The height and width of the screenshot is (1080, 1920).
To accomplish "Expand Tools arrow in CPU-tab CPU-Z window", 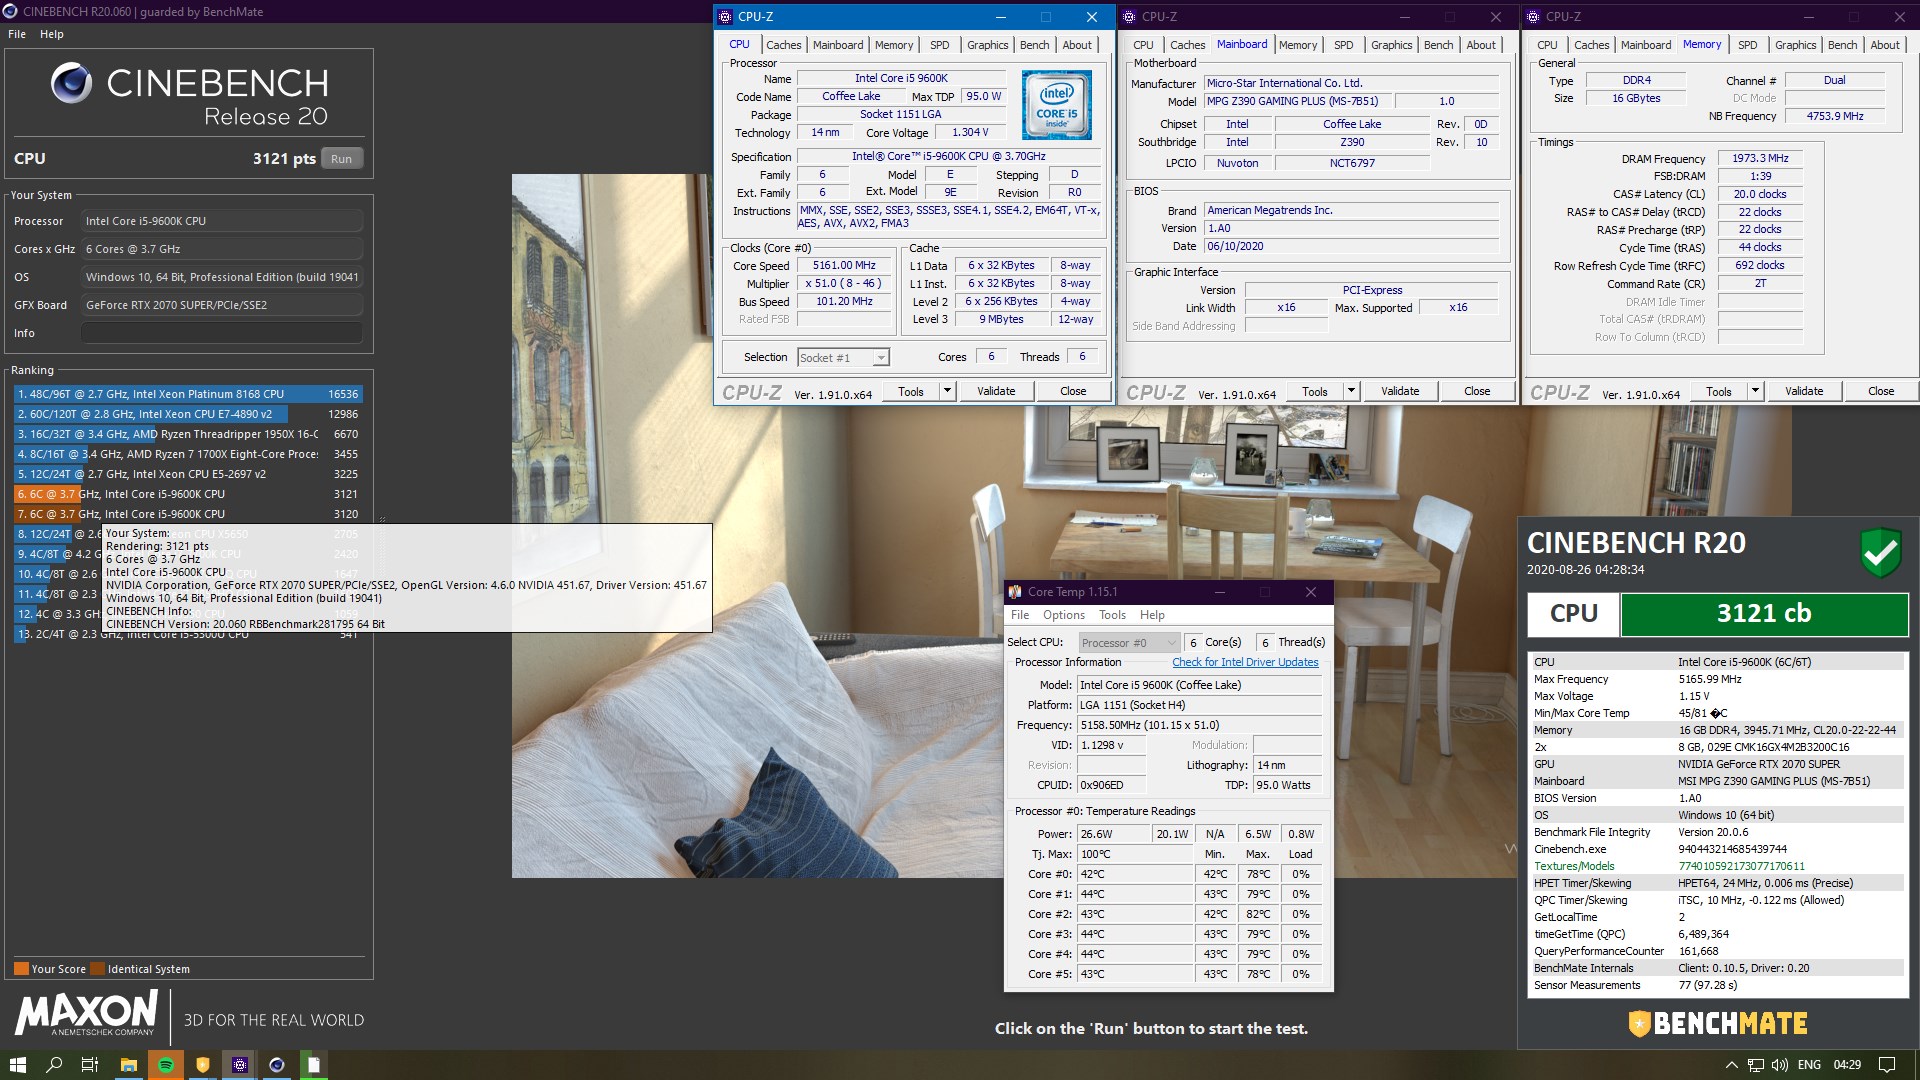I will tap(947, 391).
